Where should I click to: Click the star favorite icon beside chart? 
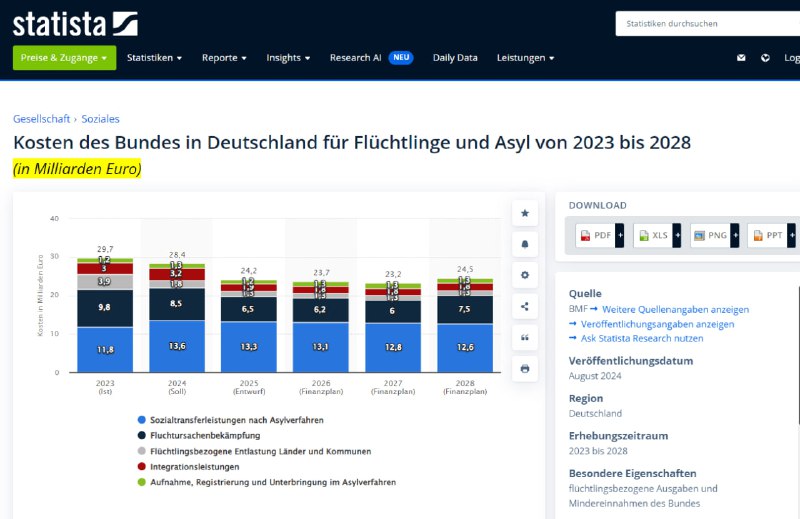pos(525,213)
